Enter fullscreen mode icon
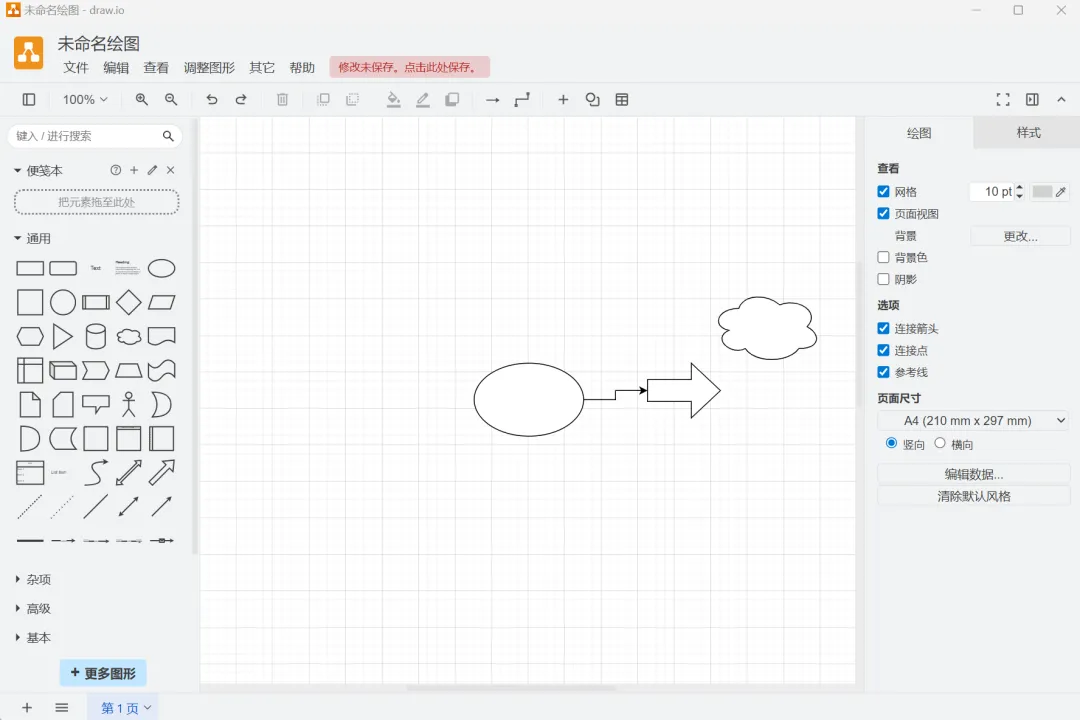The width and height of the screenshot is (1080, 720). click(1003, 100)
